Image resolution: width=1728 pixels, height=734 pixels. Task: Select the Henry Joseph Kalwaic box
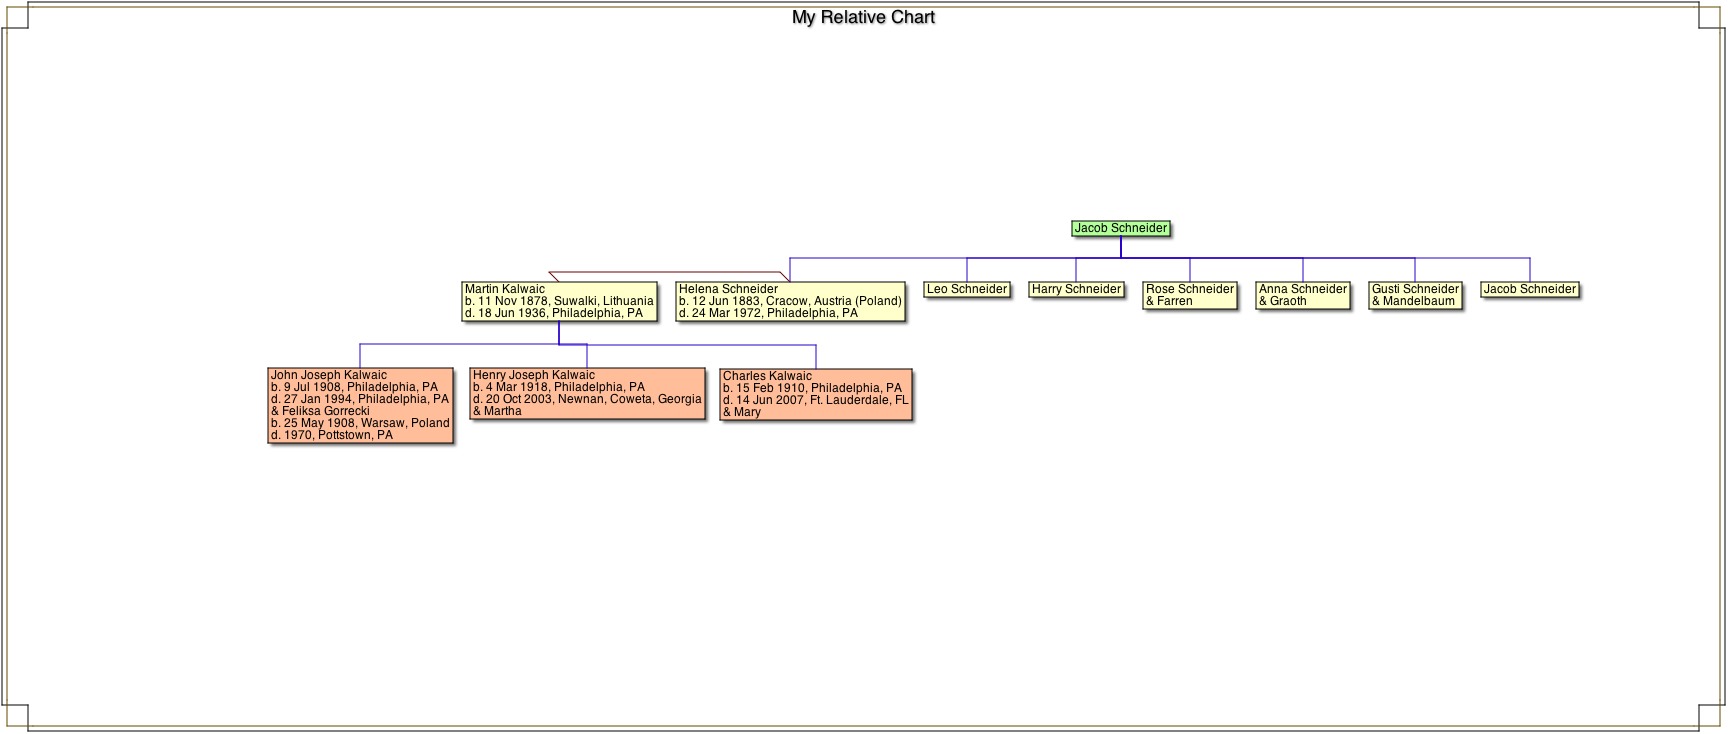[x=587, y=393]
